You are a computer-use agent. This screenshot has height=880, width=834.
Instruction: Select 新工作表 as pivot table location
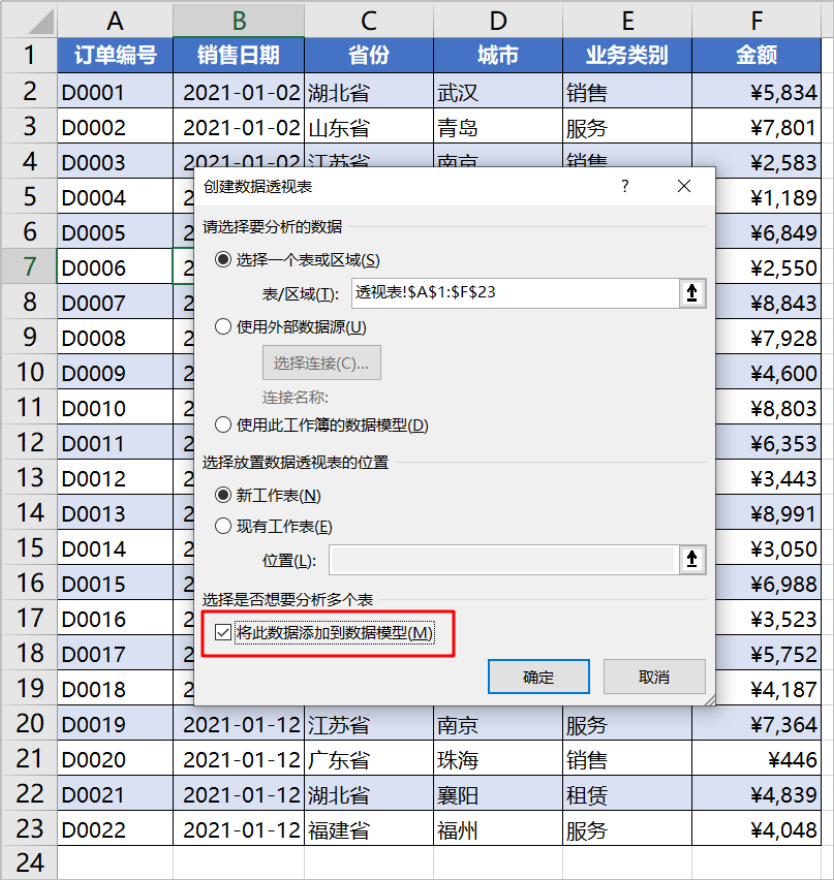[224, 495]
